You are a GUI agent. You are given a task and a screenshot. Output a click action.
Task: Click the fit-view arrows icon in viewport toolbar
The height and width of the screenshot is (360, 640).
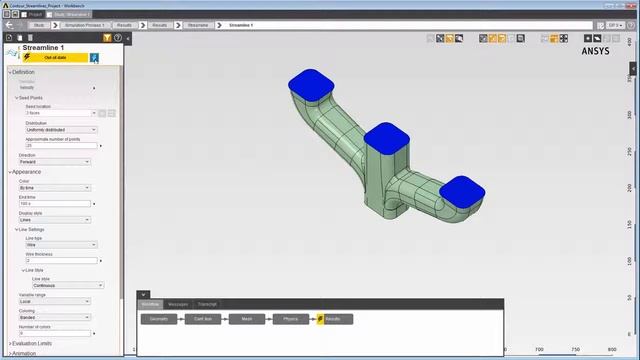tap(564, 38)
